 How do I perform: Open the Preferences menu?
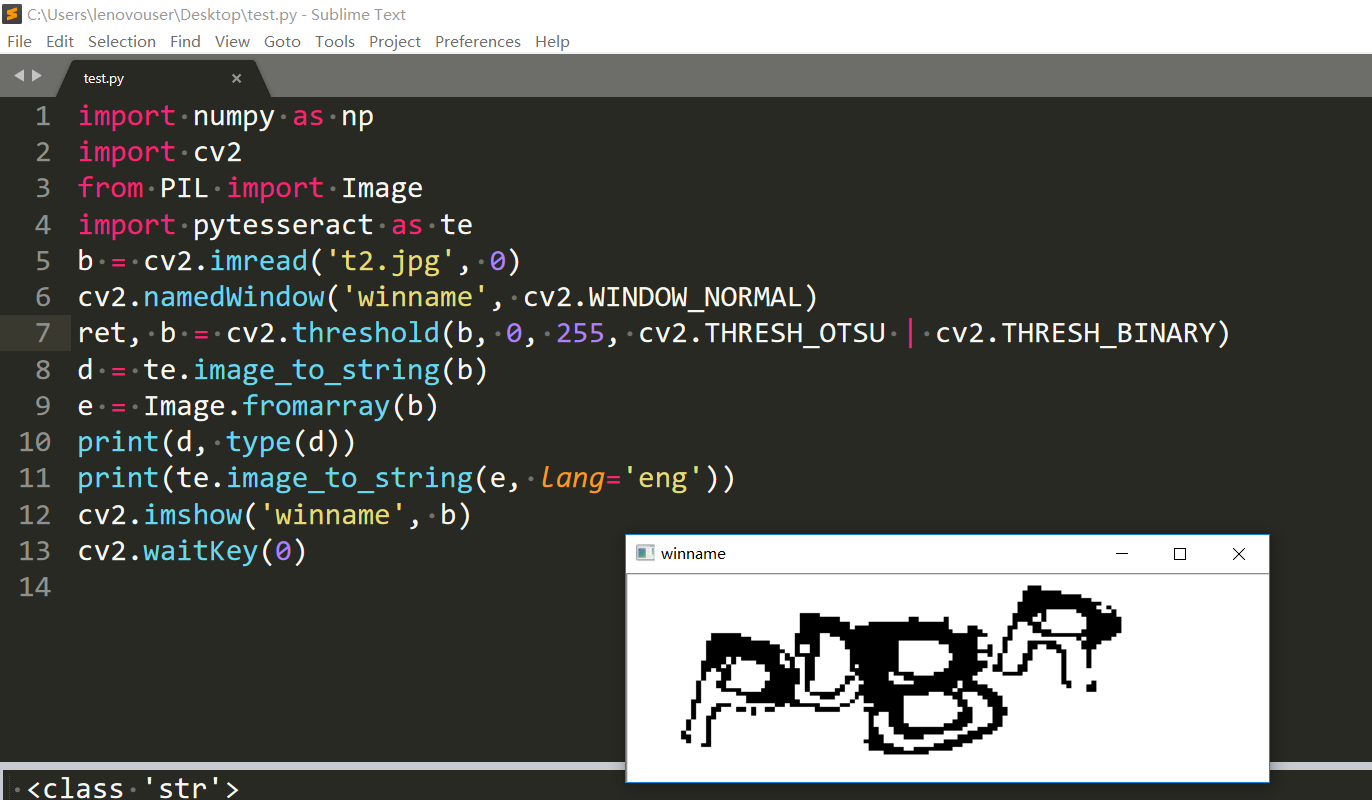pos(478,41)
